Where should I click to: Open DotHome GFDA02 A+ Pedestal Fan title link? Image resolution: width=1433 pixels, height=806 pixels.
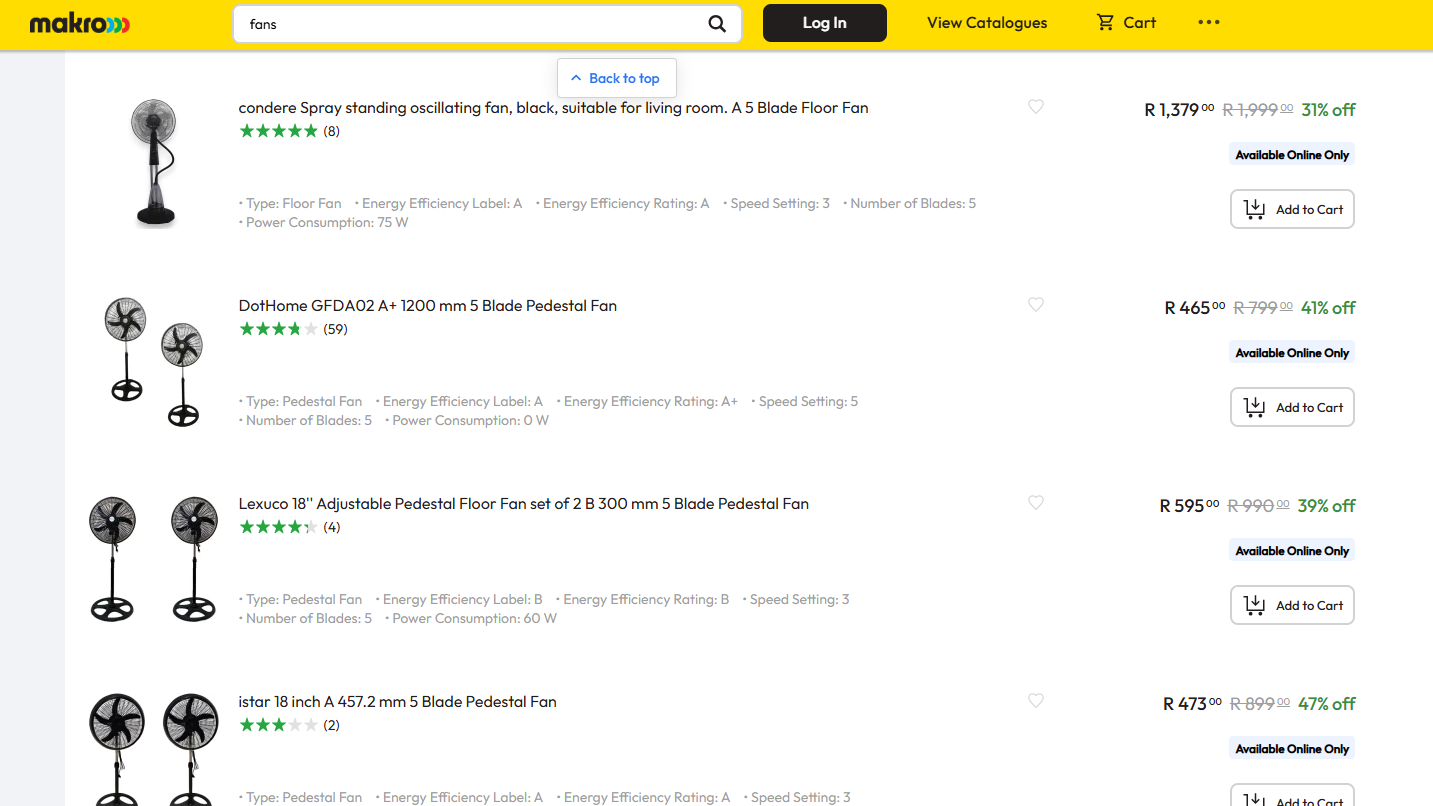[427, 306]
